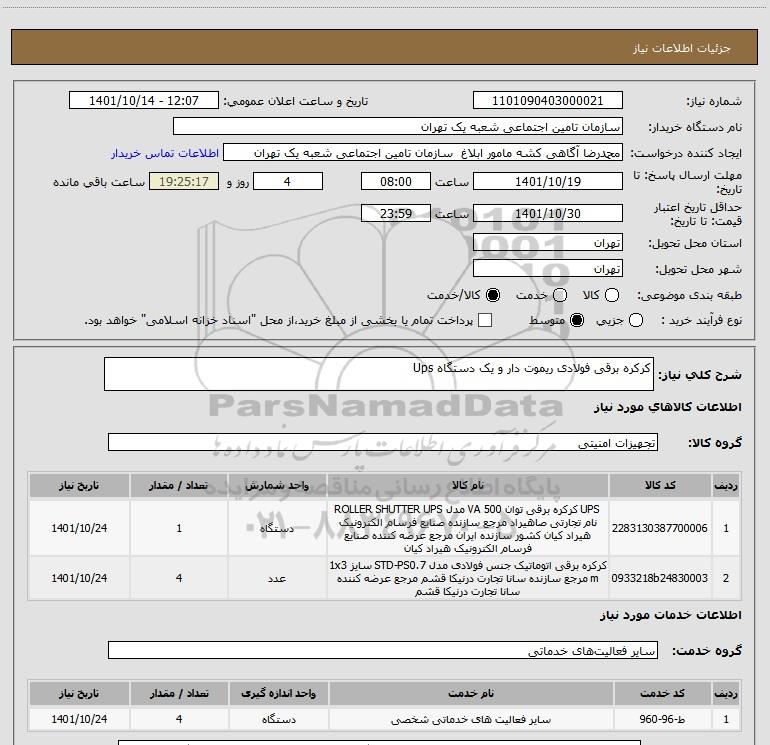Viewport: 770px width, 745px height.
Task: Tick the اسناد خزانه اسلامی payment checkbox
Action: tap(485, 321)
